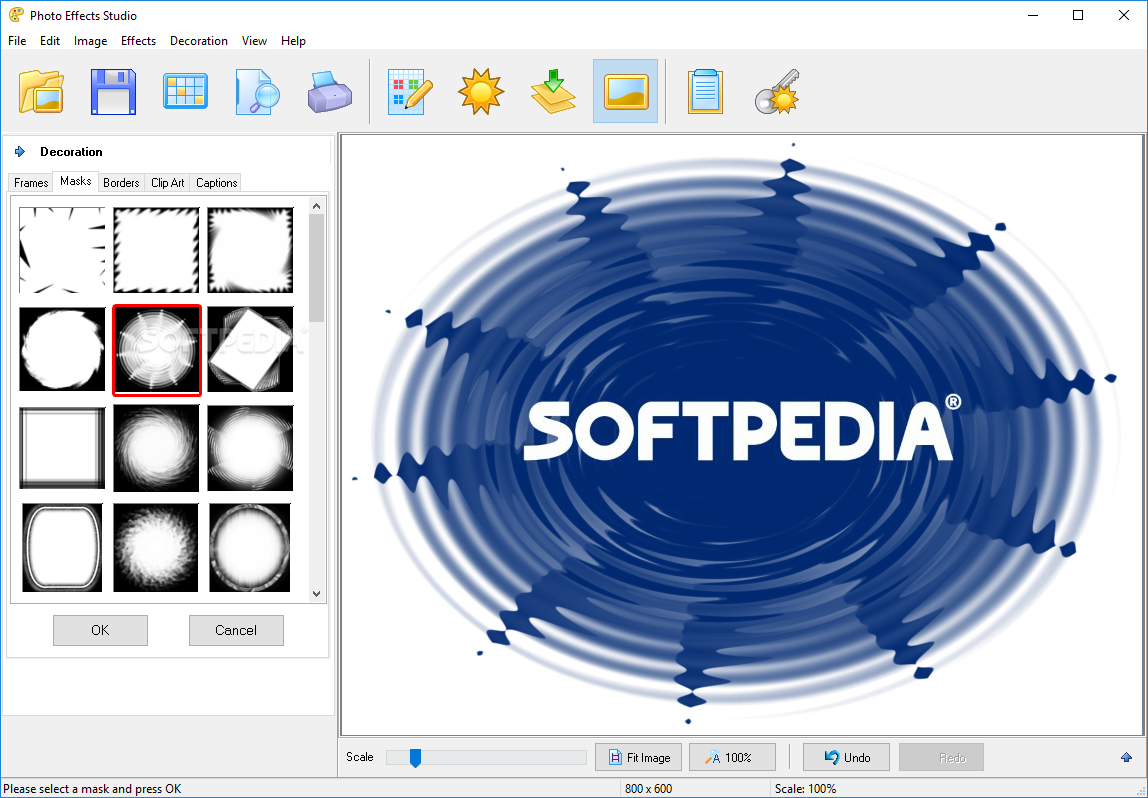Open the Edit menu
The image size is (1148, 798).
pos(50,41)
